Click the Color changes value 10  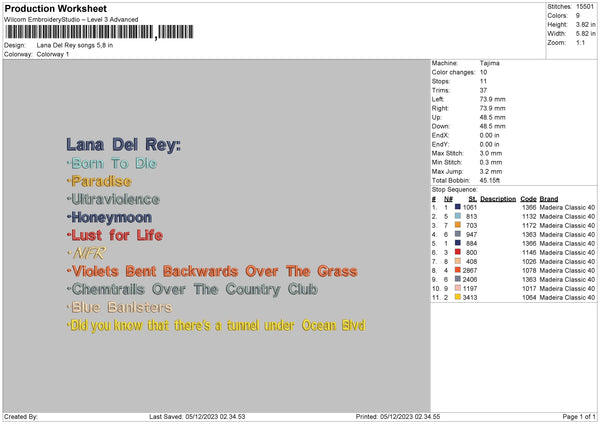coord(483,72)
